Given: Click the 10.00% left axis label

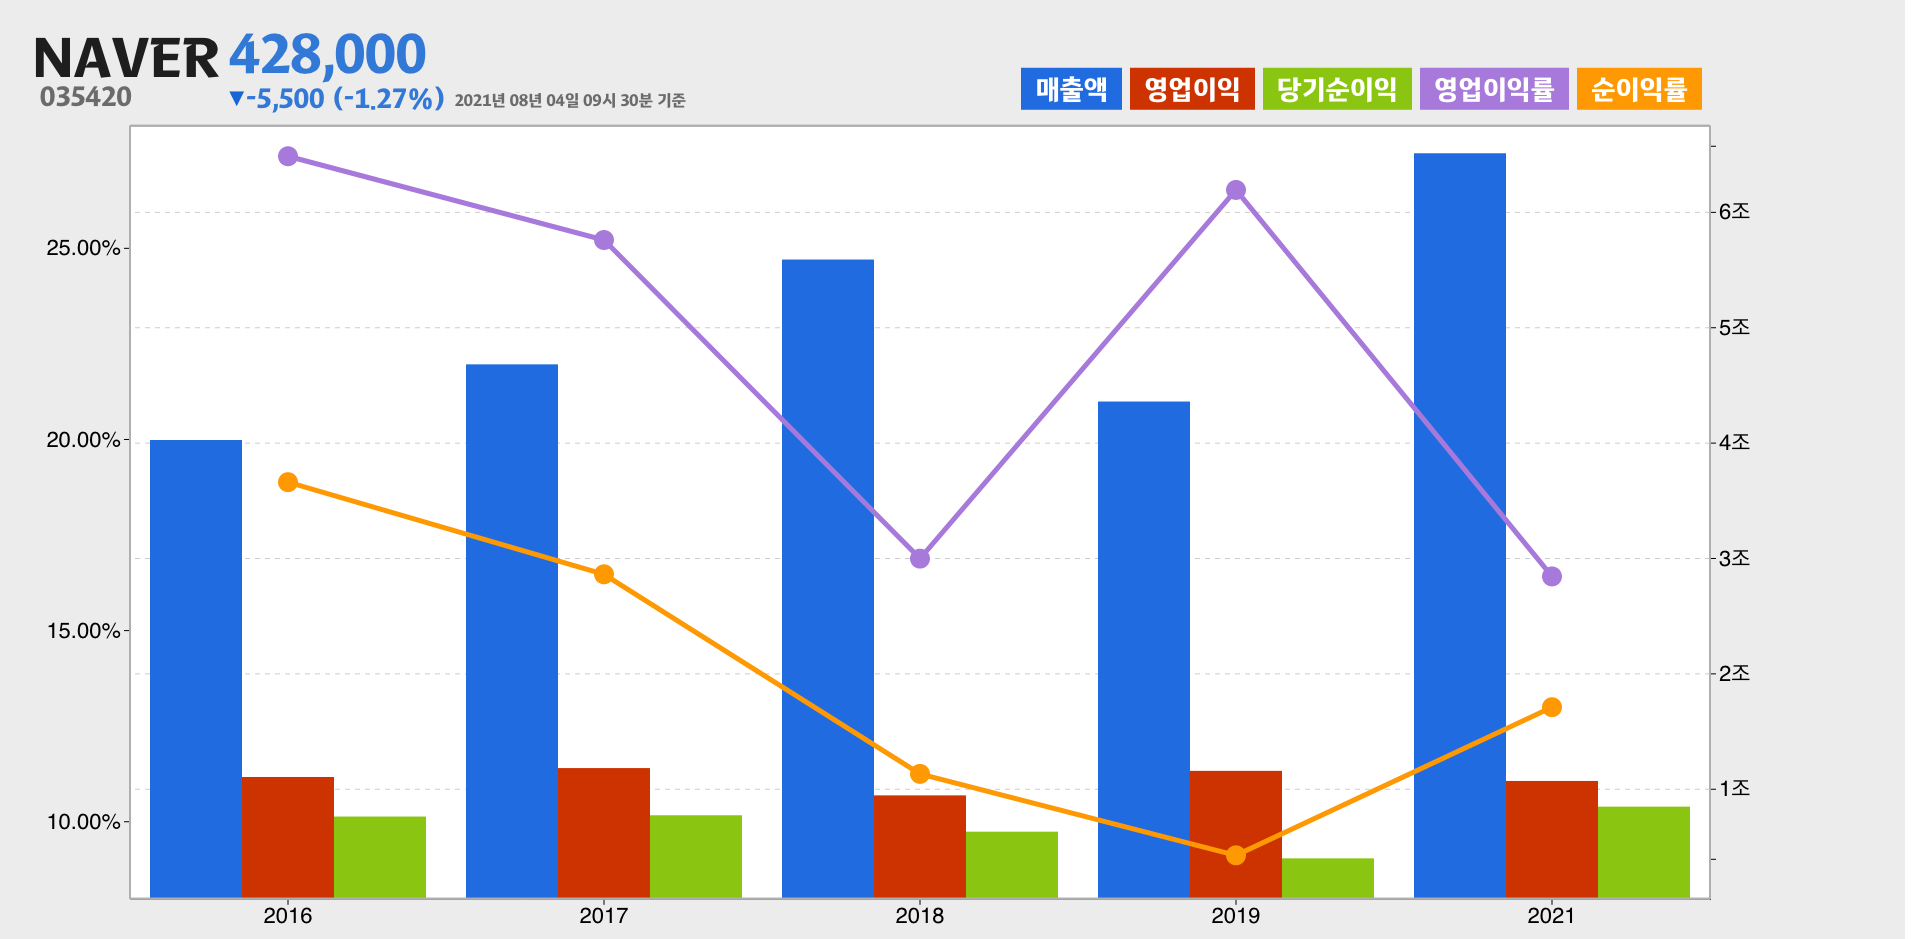Looking at the screenshot, I should tap(83, 822).
